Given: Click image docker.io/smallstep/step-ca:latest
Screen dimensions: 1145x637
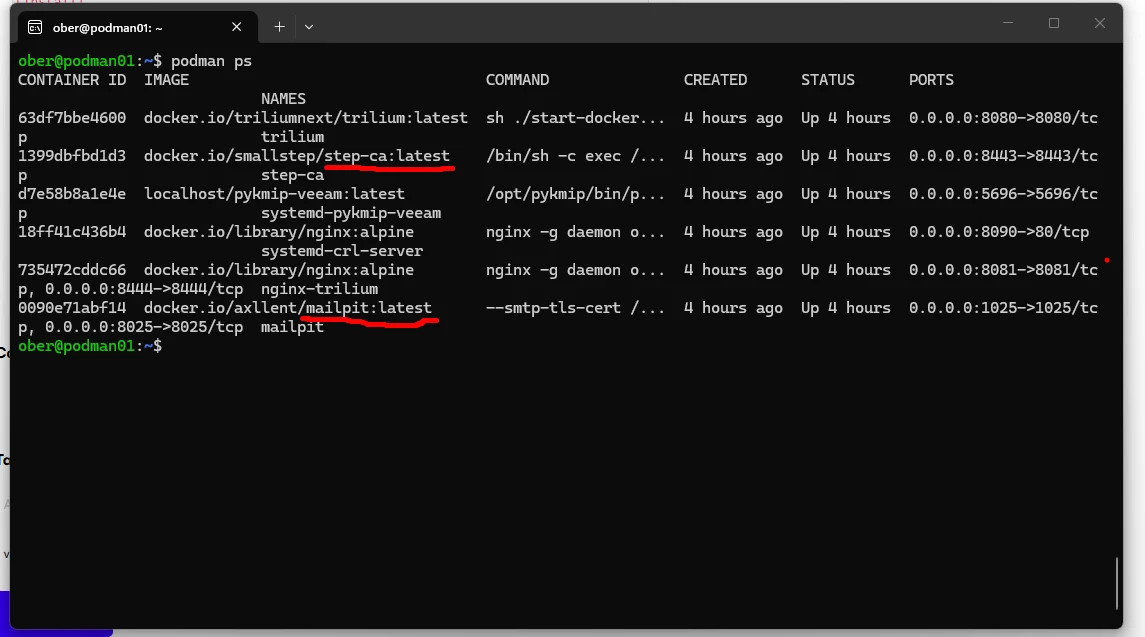Looking at the screenshot, I should (x=296, y=156).
